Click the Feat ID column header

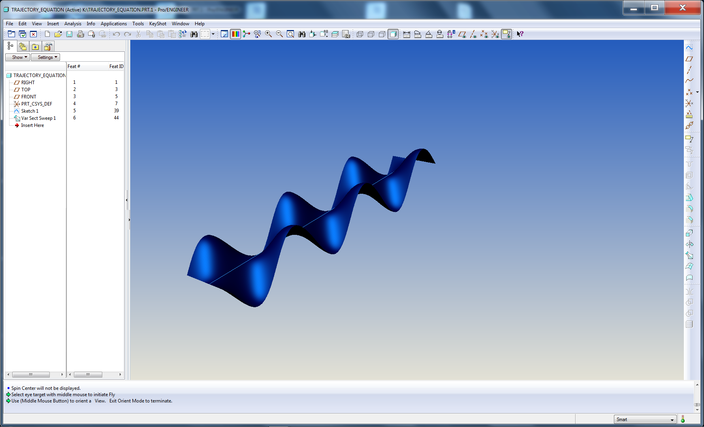point(116,66)
